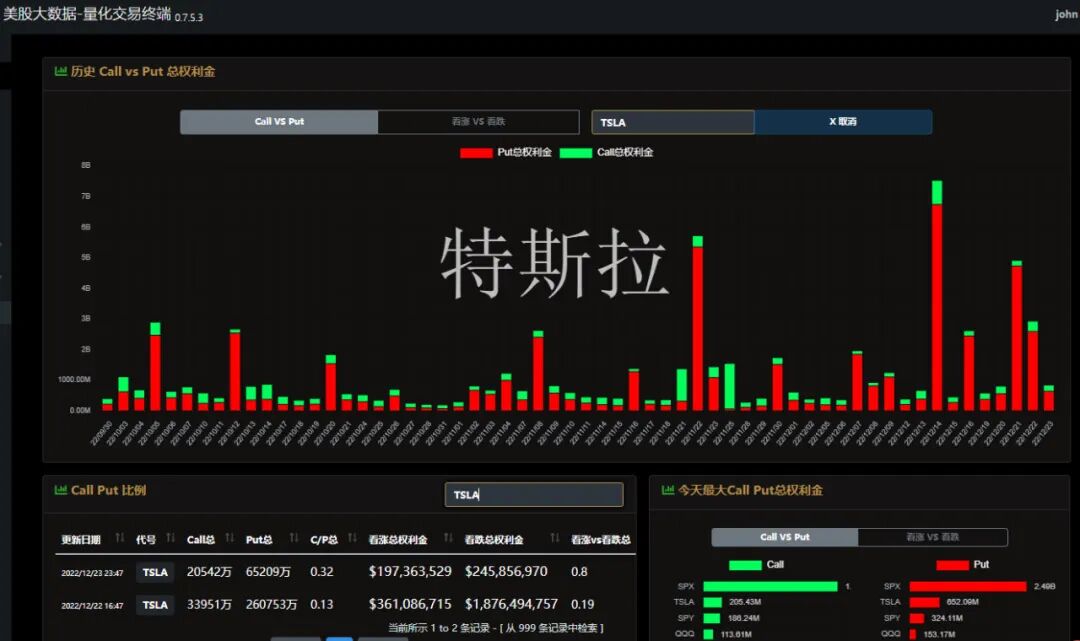Focus the TSLA search box in Call Put 比例
This screenshot has width=1080, height=641.
534,494
